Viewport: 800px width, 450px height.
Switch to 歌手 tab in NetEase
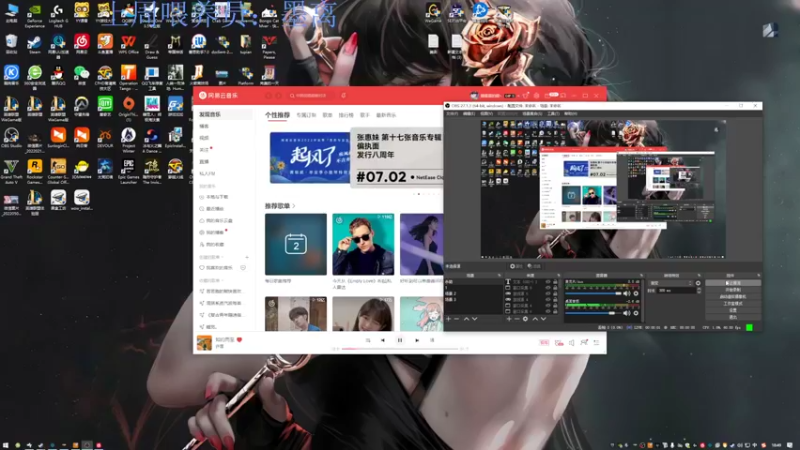(x=364, y=115)
